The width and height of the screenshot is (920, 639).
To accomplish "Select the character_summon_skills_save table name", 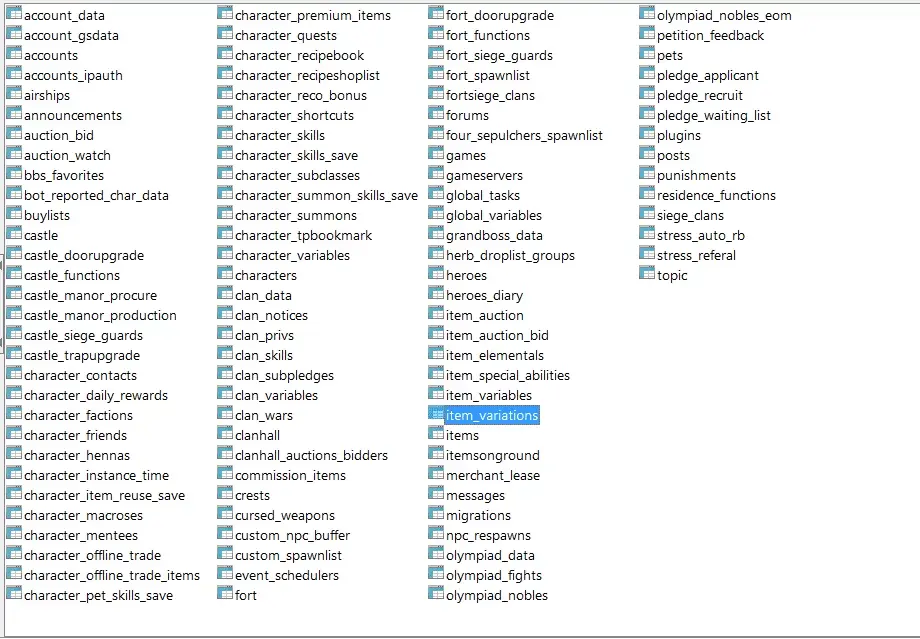I will coord(326,195).
